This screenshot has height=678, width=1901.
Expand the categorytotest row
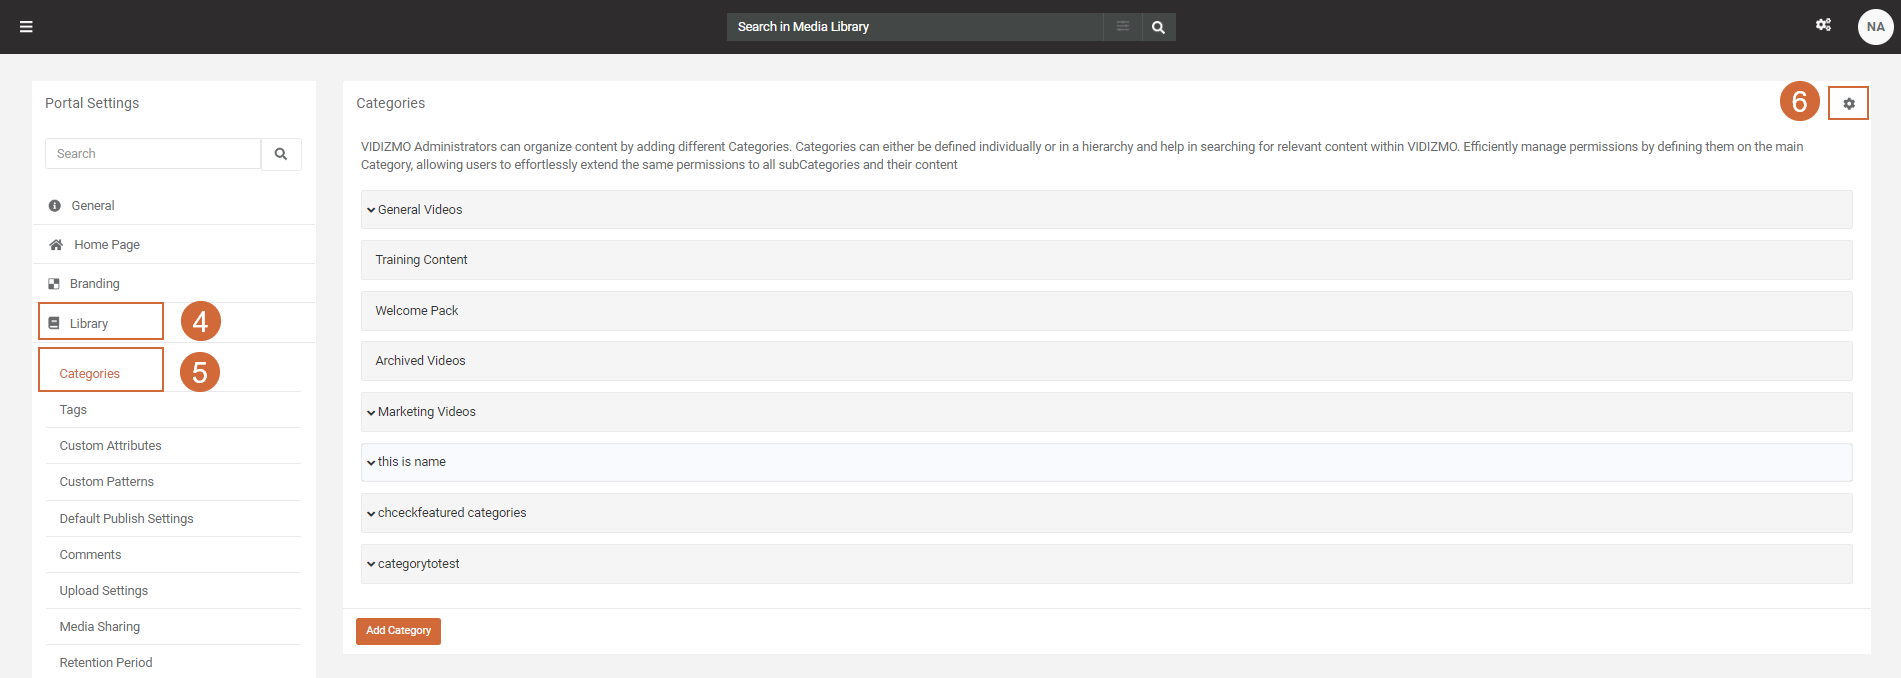click(x=371, y=564)
